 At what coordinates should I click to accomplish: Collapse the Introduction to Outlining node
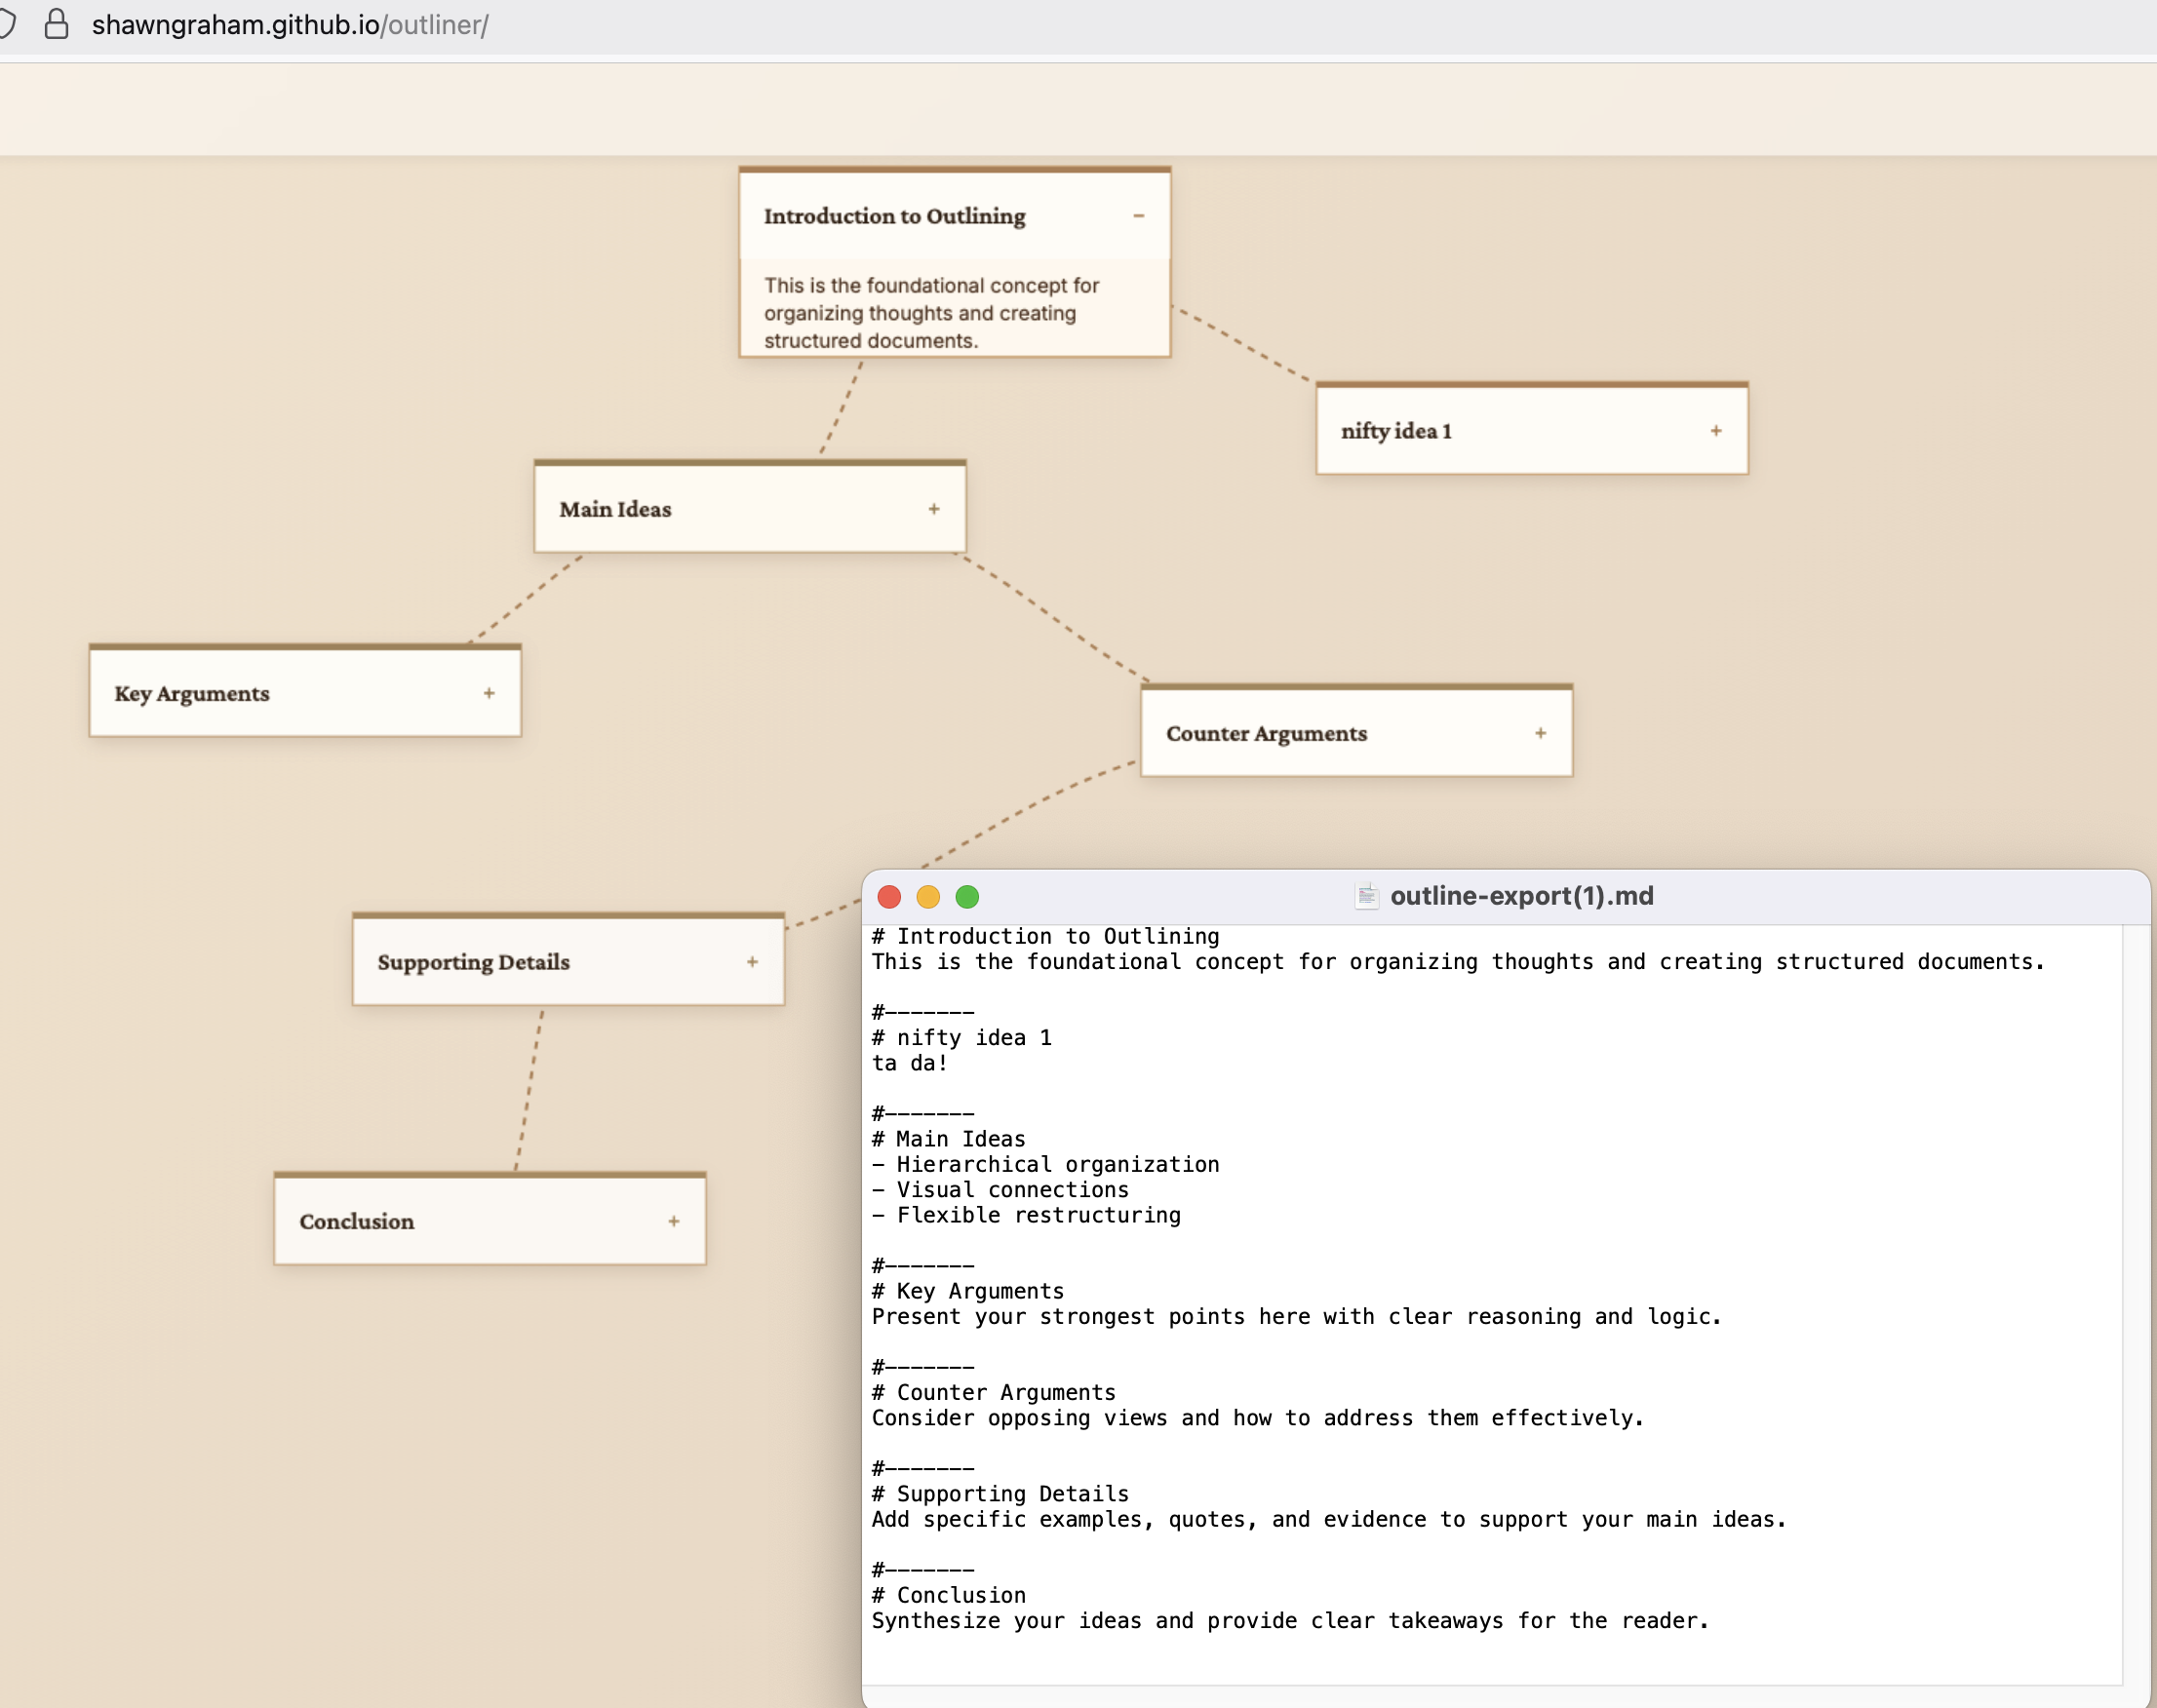[x=1138, y=216]
